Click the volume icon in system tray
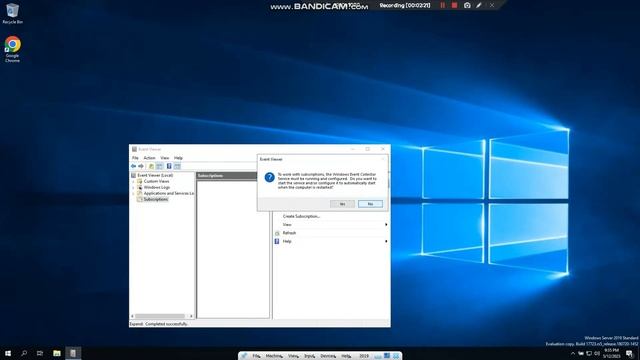This screenshot has width=640, height=360. tap(597, 353)
